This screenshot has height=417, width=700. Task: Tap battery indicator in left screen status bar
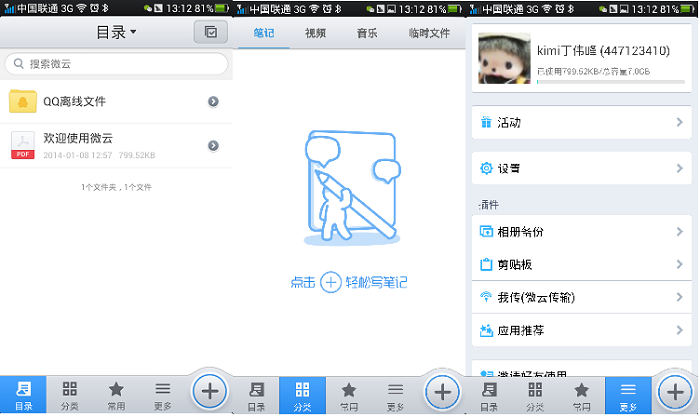click(221, 8)
